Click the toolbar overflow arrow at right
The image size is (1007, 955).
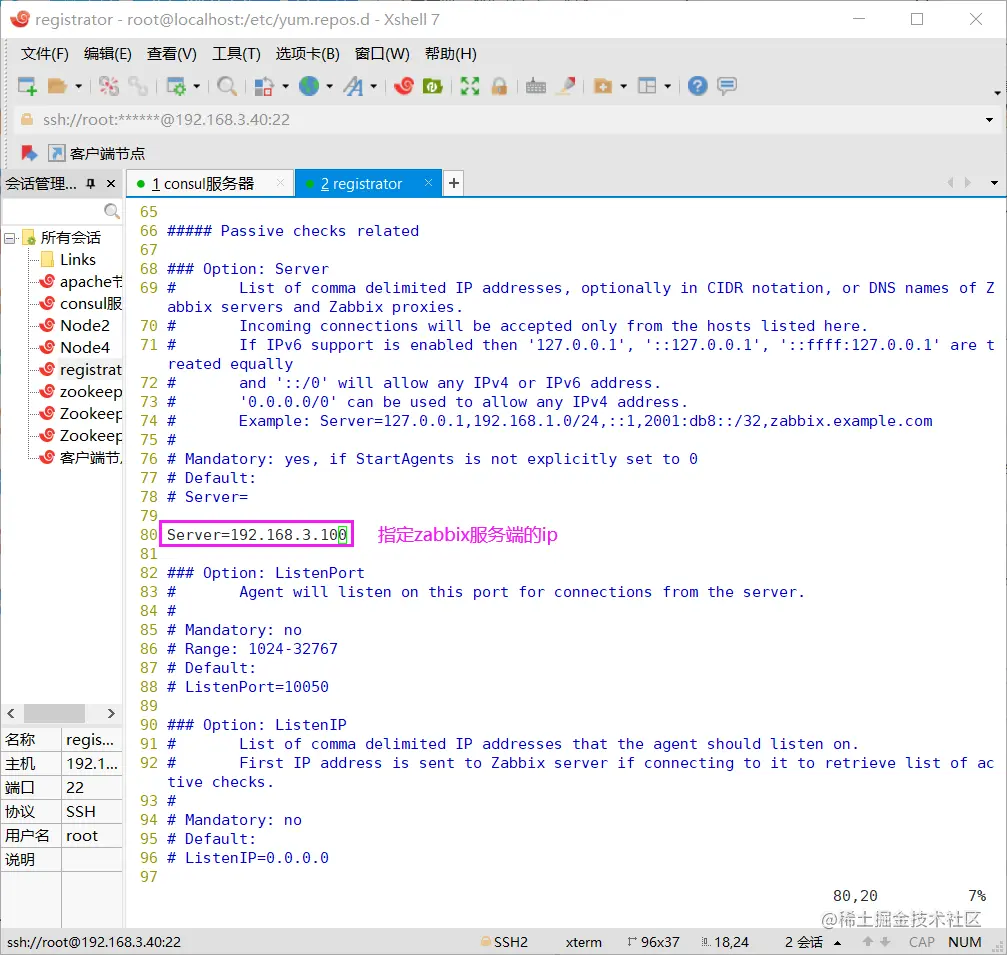click(997, 93)
